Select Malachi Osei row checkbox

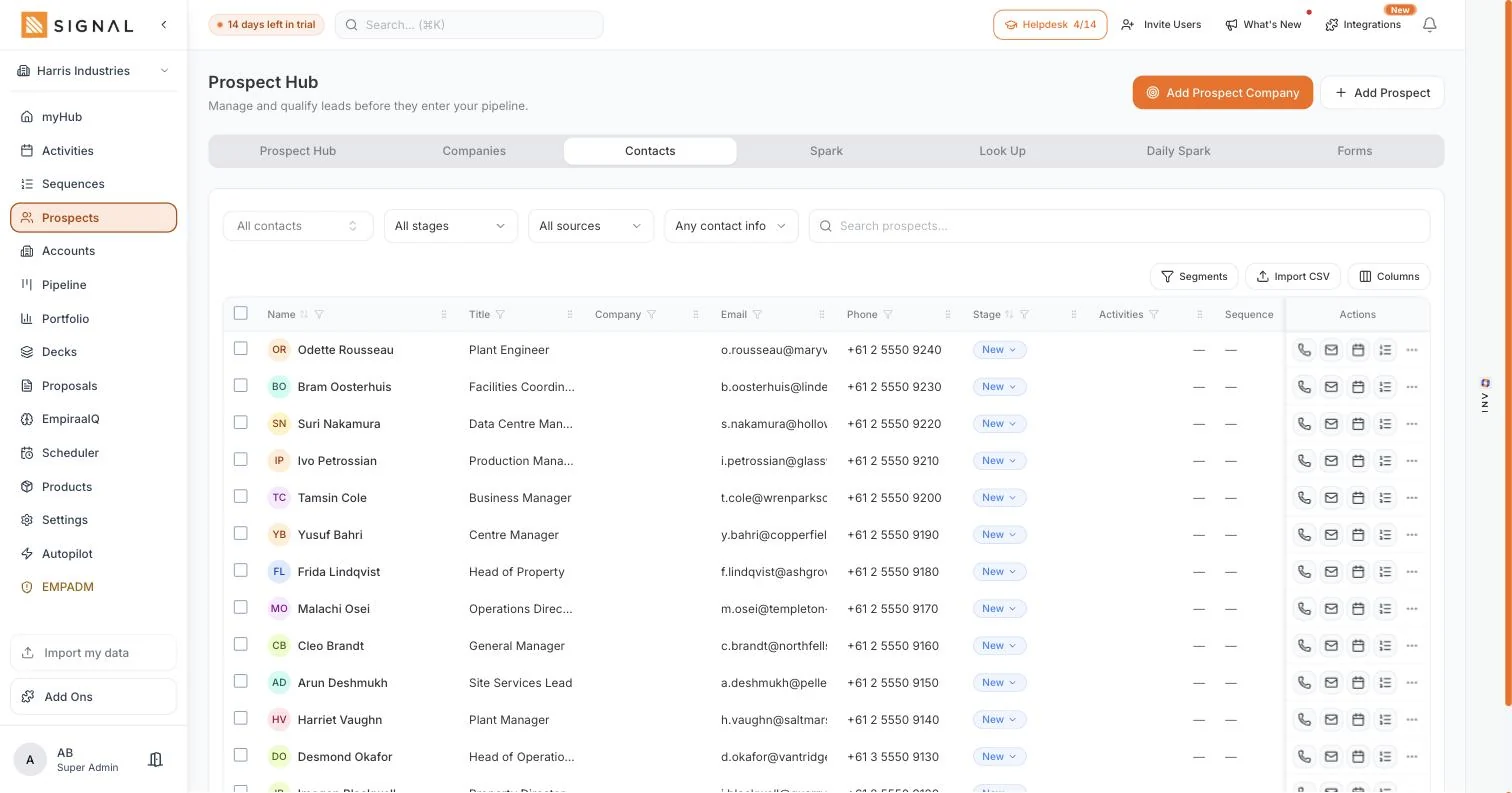pyautogui.click(x=240, y=608)
